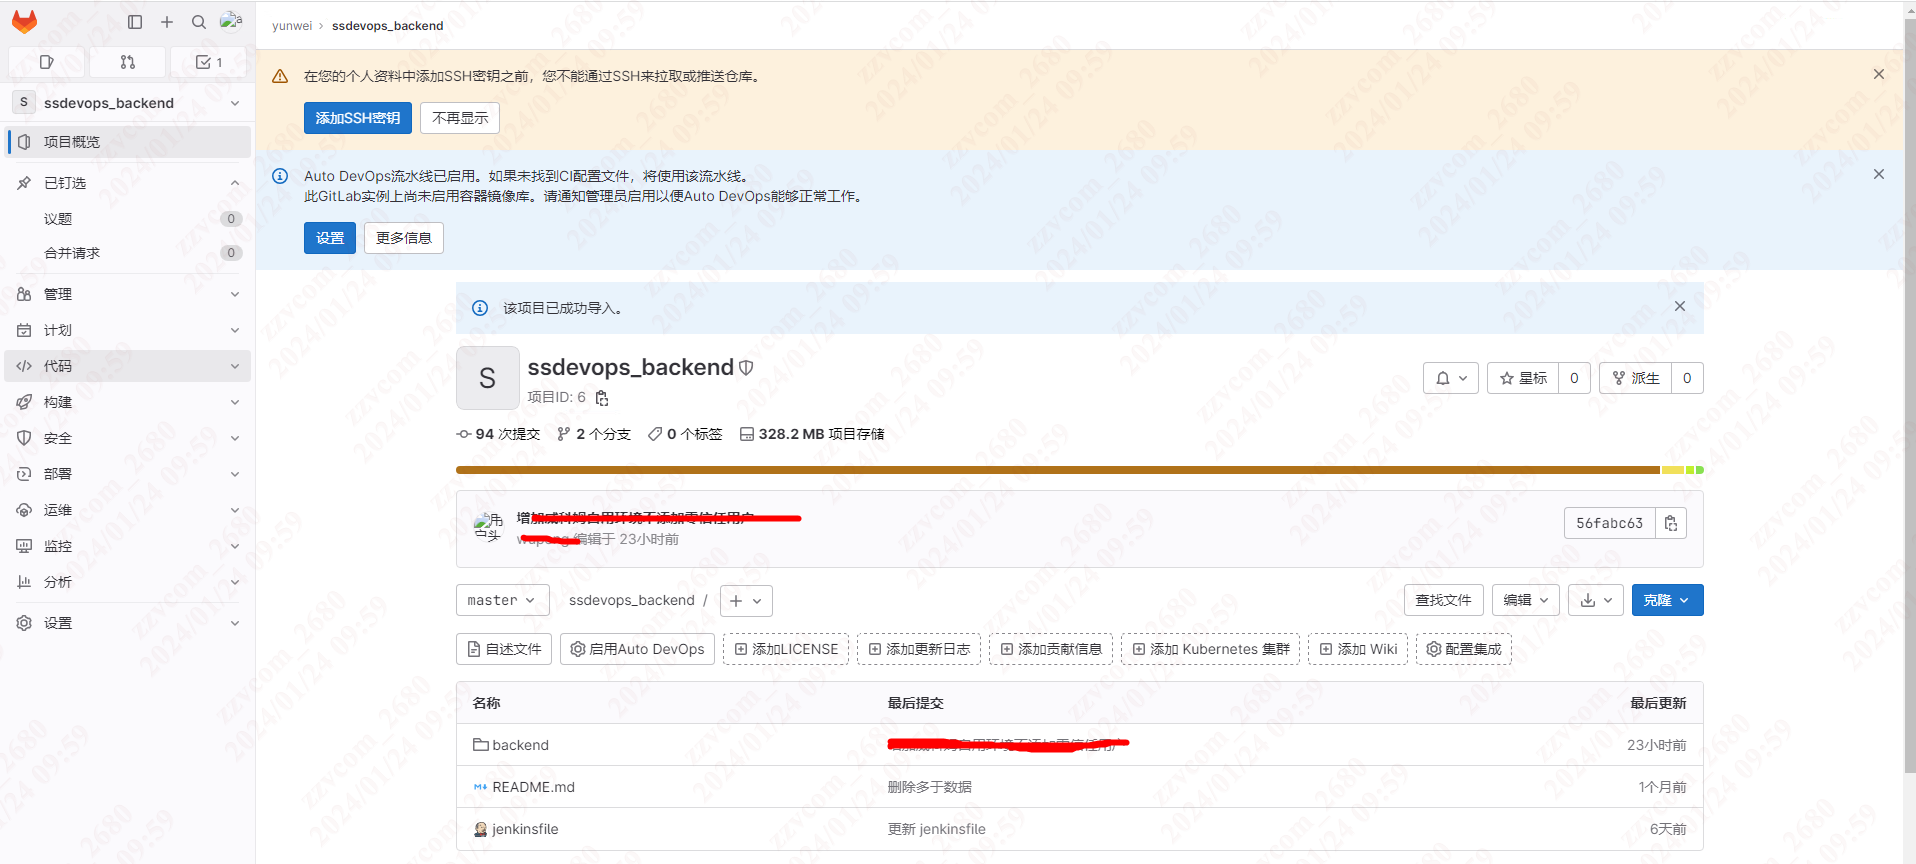This screenshot has width=1916, height=864.
Task: Select 项目概览 in sidebar
Action: pos(128,142)
